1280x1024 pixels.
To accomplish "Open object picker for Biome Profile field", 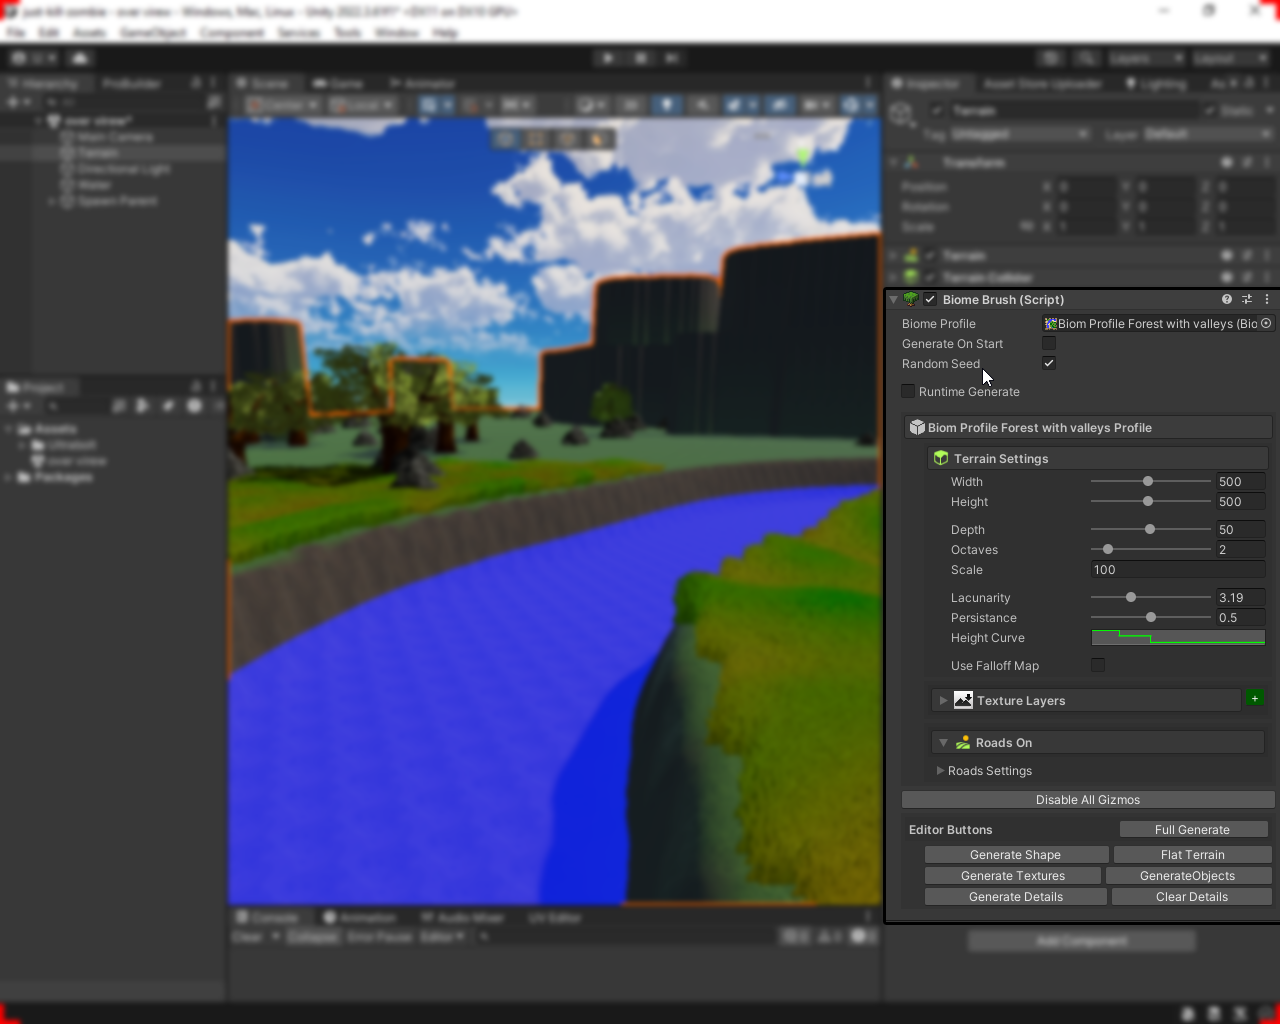I will tap(1266, 323).
